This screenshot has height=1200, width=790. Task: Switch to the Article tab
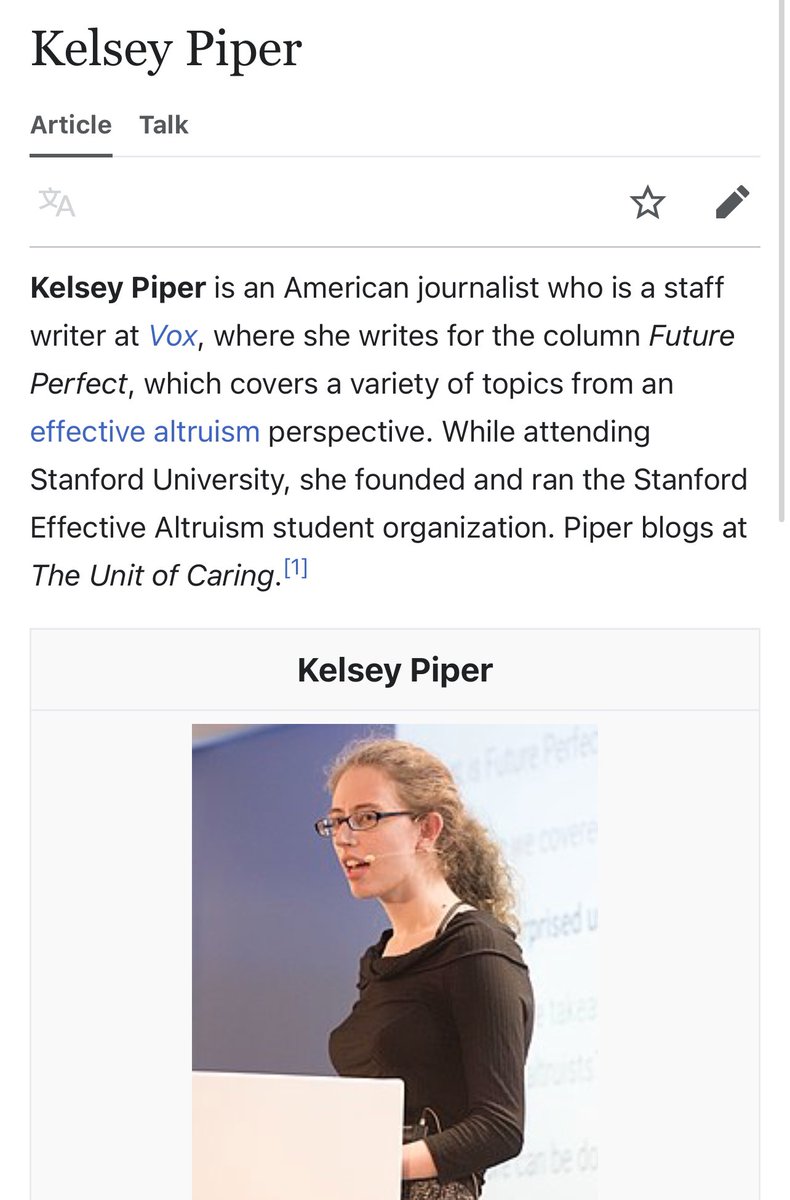[x=71, y=125]
